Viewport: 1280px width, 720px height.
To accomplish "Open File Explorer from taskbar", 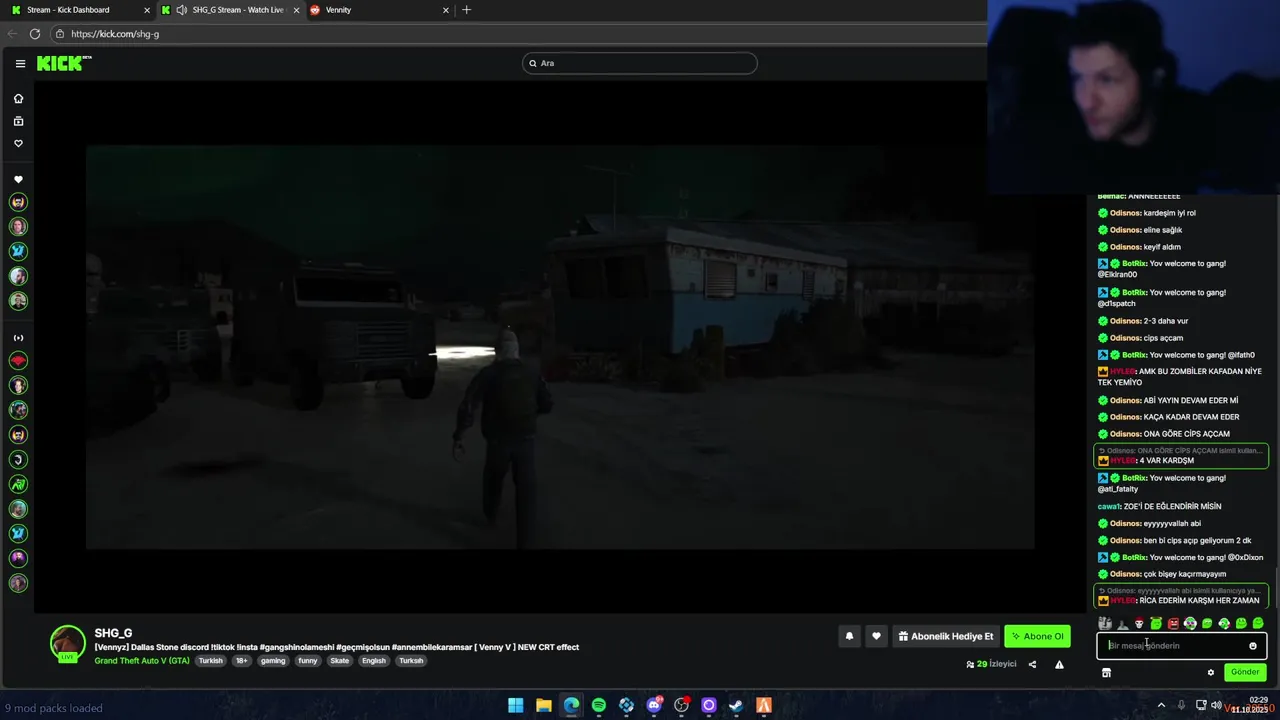I will coord(544,706).
